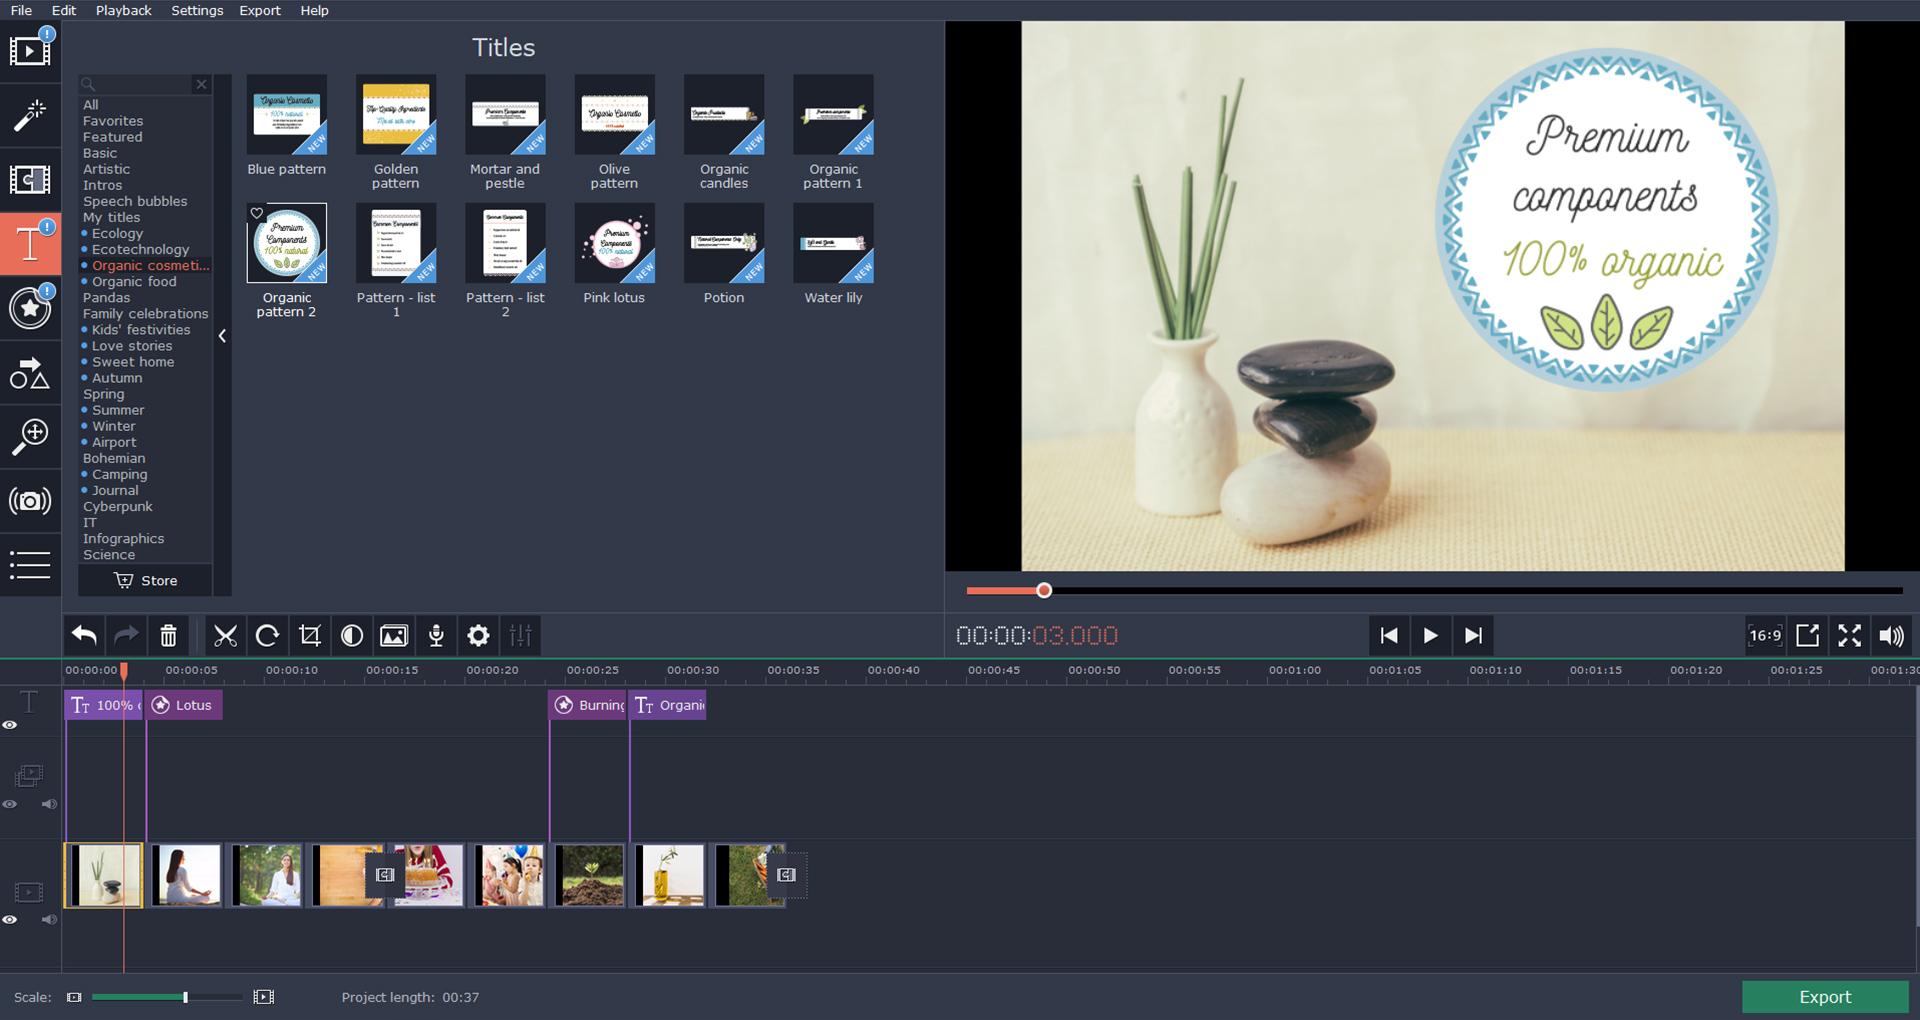Image resolution: width=1920 pixels, height=1020 pixels.
Task: Click the green Export button
Action: [1824, 996]
